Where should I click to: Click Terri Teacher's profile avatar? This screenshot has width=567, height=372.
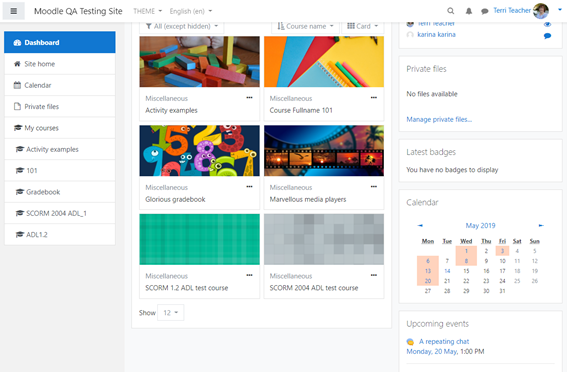[x=541, y=11]
